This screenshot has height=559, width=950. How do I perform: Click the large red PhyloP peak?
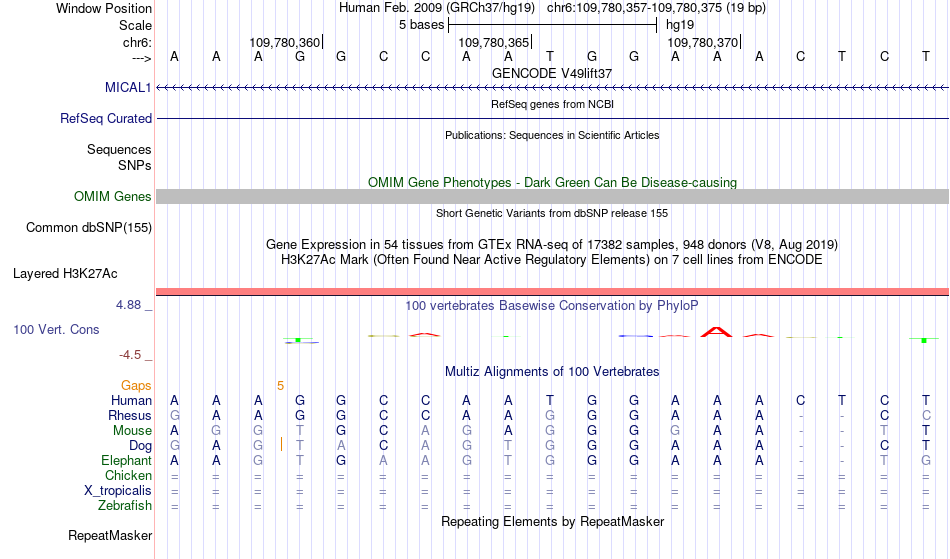tap(716, 332)
